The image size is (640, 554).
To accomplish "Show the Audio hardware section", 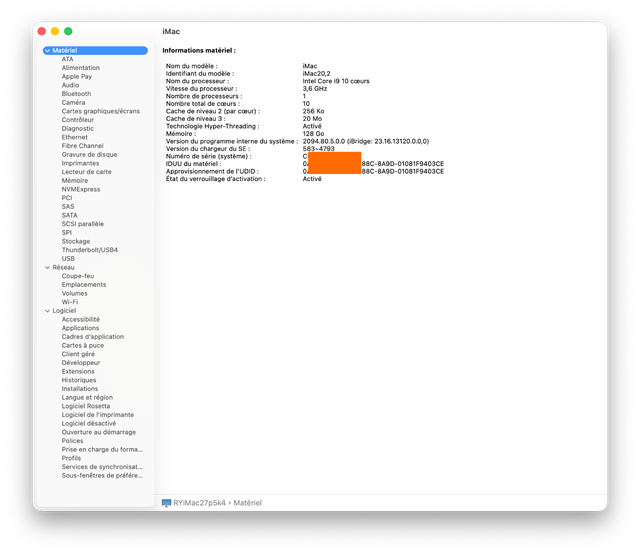I will pos(70,85).
